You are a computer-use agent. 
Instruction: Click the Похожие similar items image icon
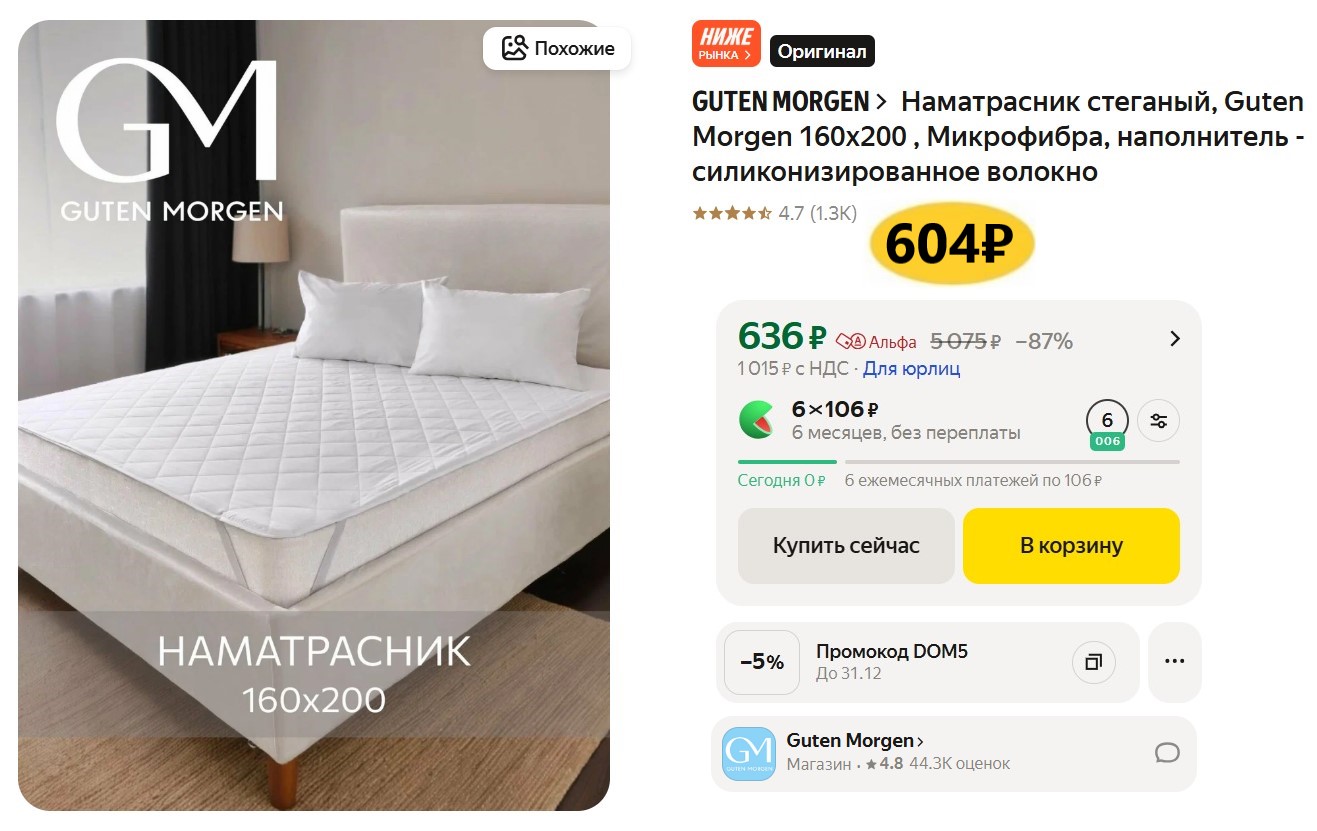point(514,48)
